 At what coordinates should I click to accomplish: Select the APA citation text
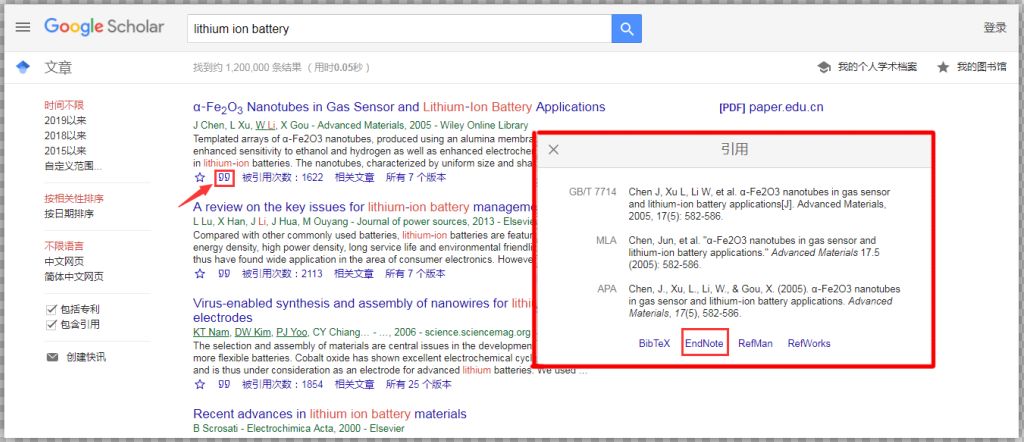764,301
